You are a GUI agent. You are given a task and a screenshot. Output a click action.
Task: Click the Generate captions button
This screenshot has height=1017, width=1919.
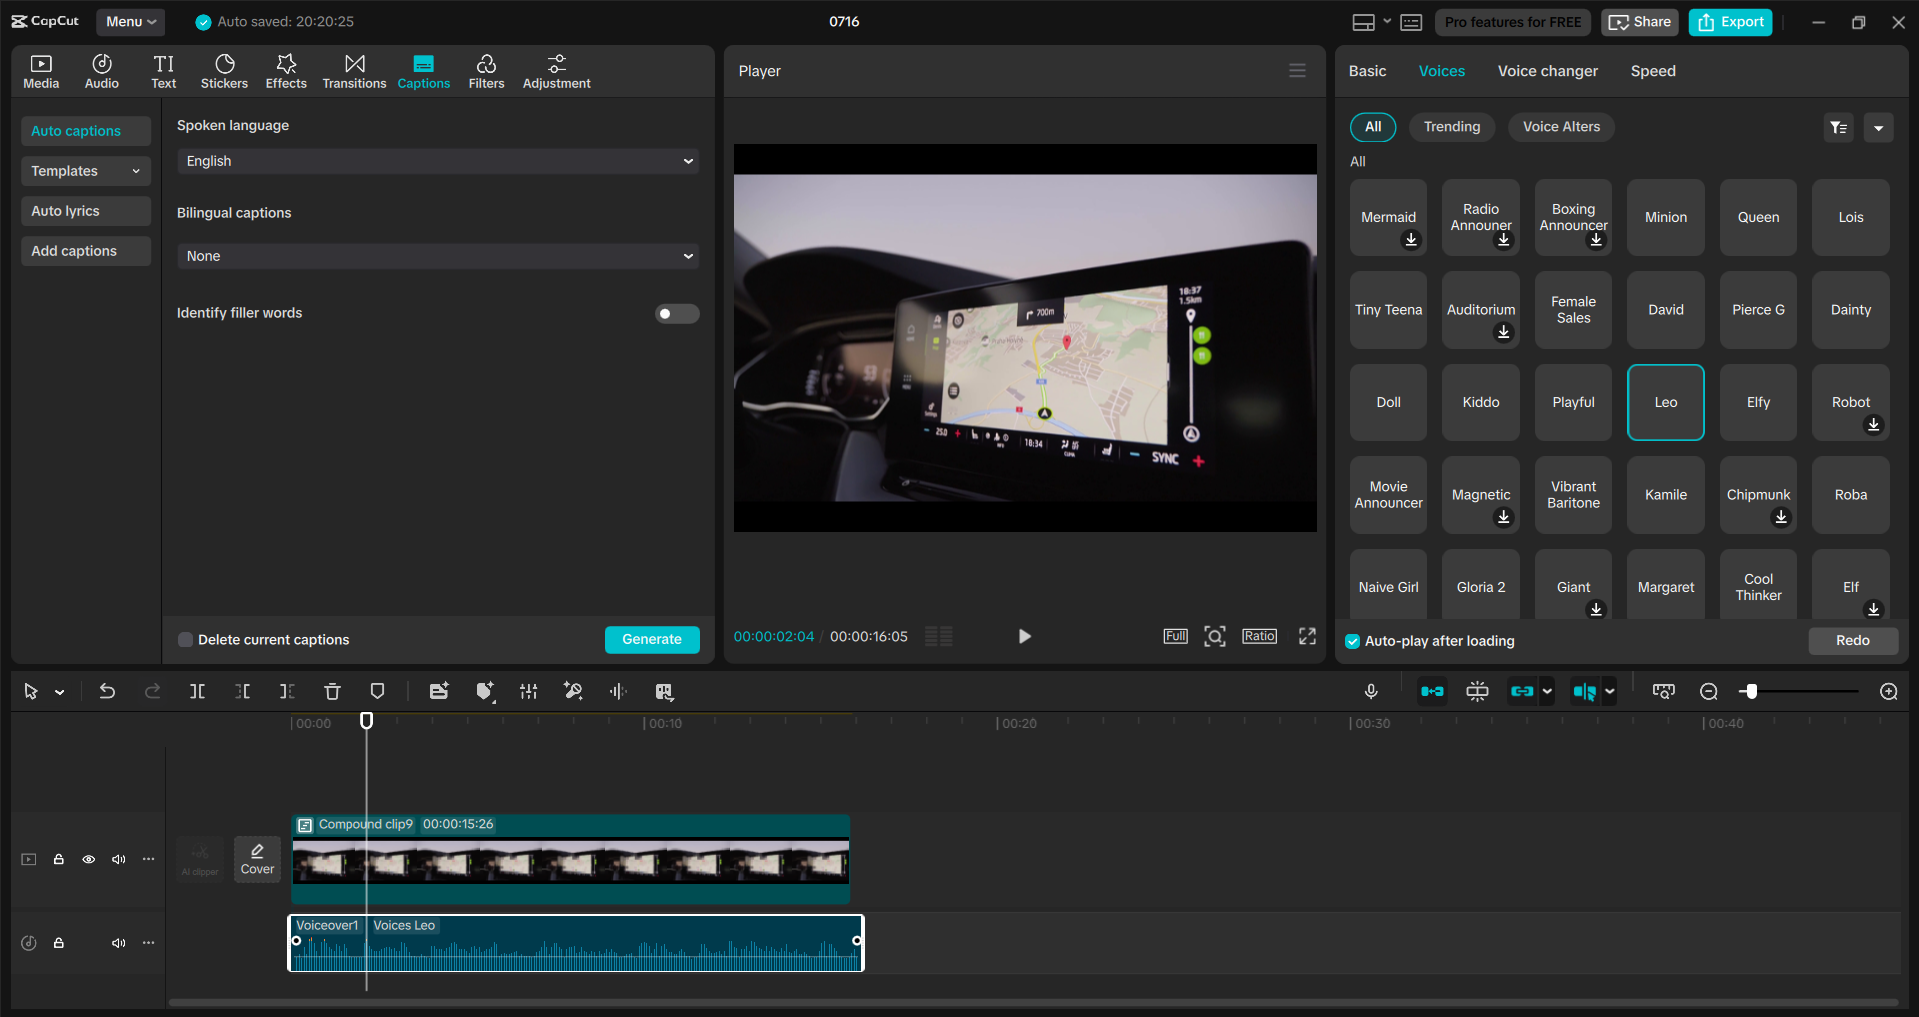[651, 639]
